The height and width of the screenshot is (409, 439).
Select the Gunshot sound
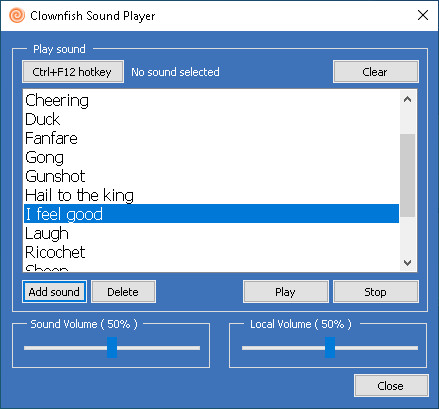211,176
